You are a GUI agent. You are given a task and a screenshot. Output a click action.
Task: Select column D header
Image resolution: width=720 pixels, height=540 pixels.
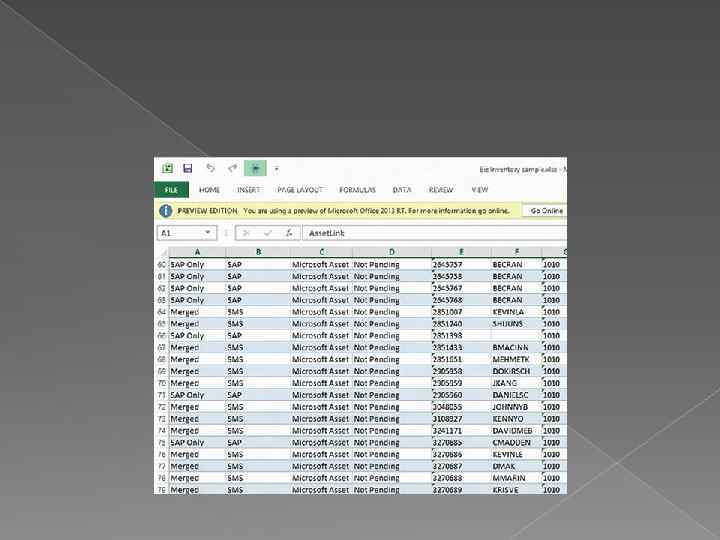392,252
